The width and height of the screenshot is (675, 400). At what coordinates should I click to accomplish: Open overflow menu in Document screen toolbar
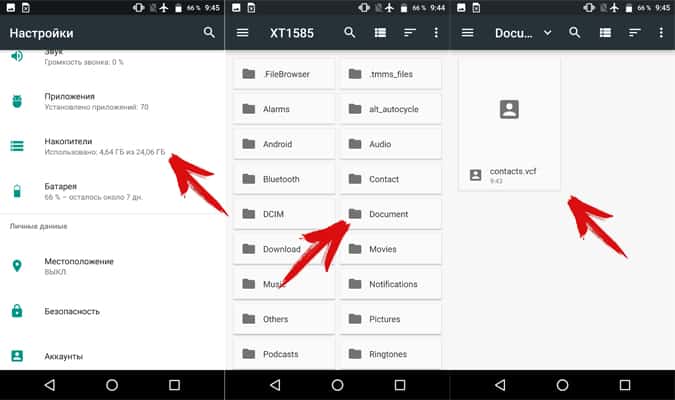click(x=661, y=33)
